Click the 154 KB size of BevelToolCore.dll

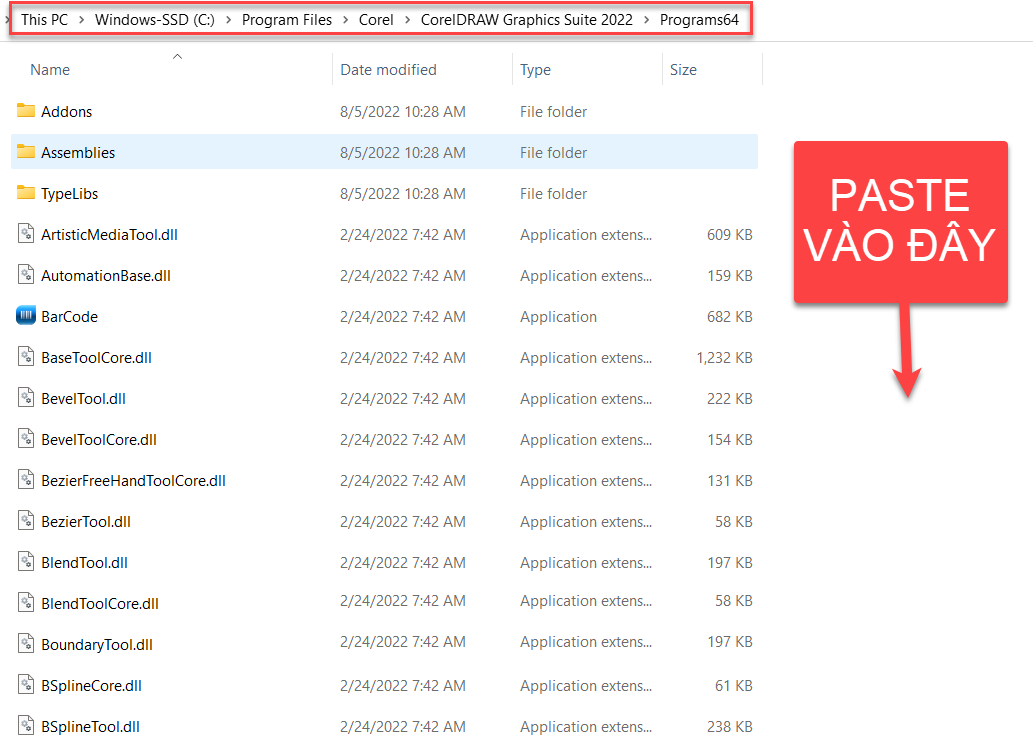click(729, 440)
